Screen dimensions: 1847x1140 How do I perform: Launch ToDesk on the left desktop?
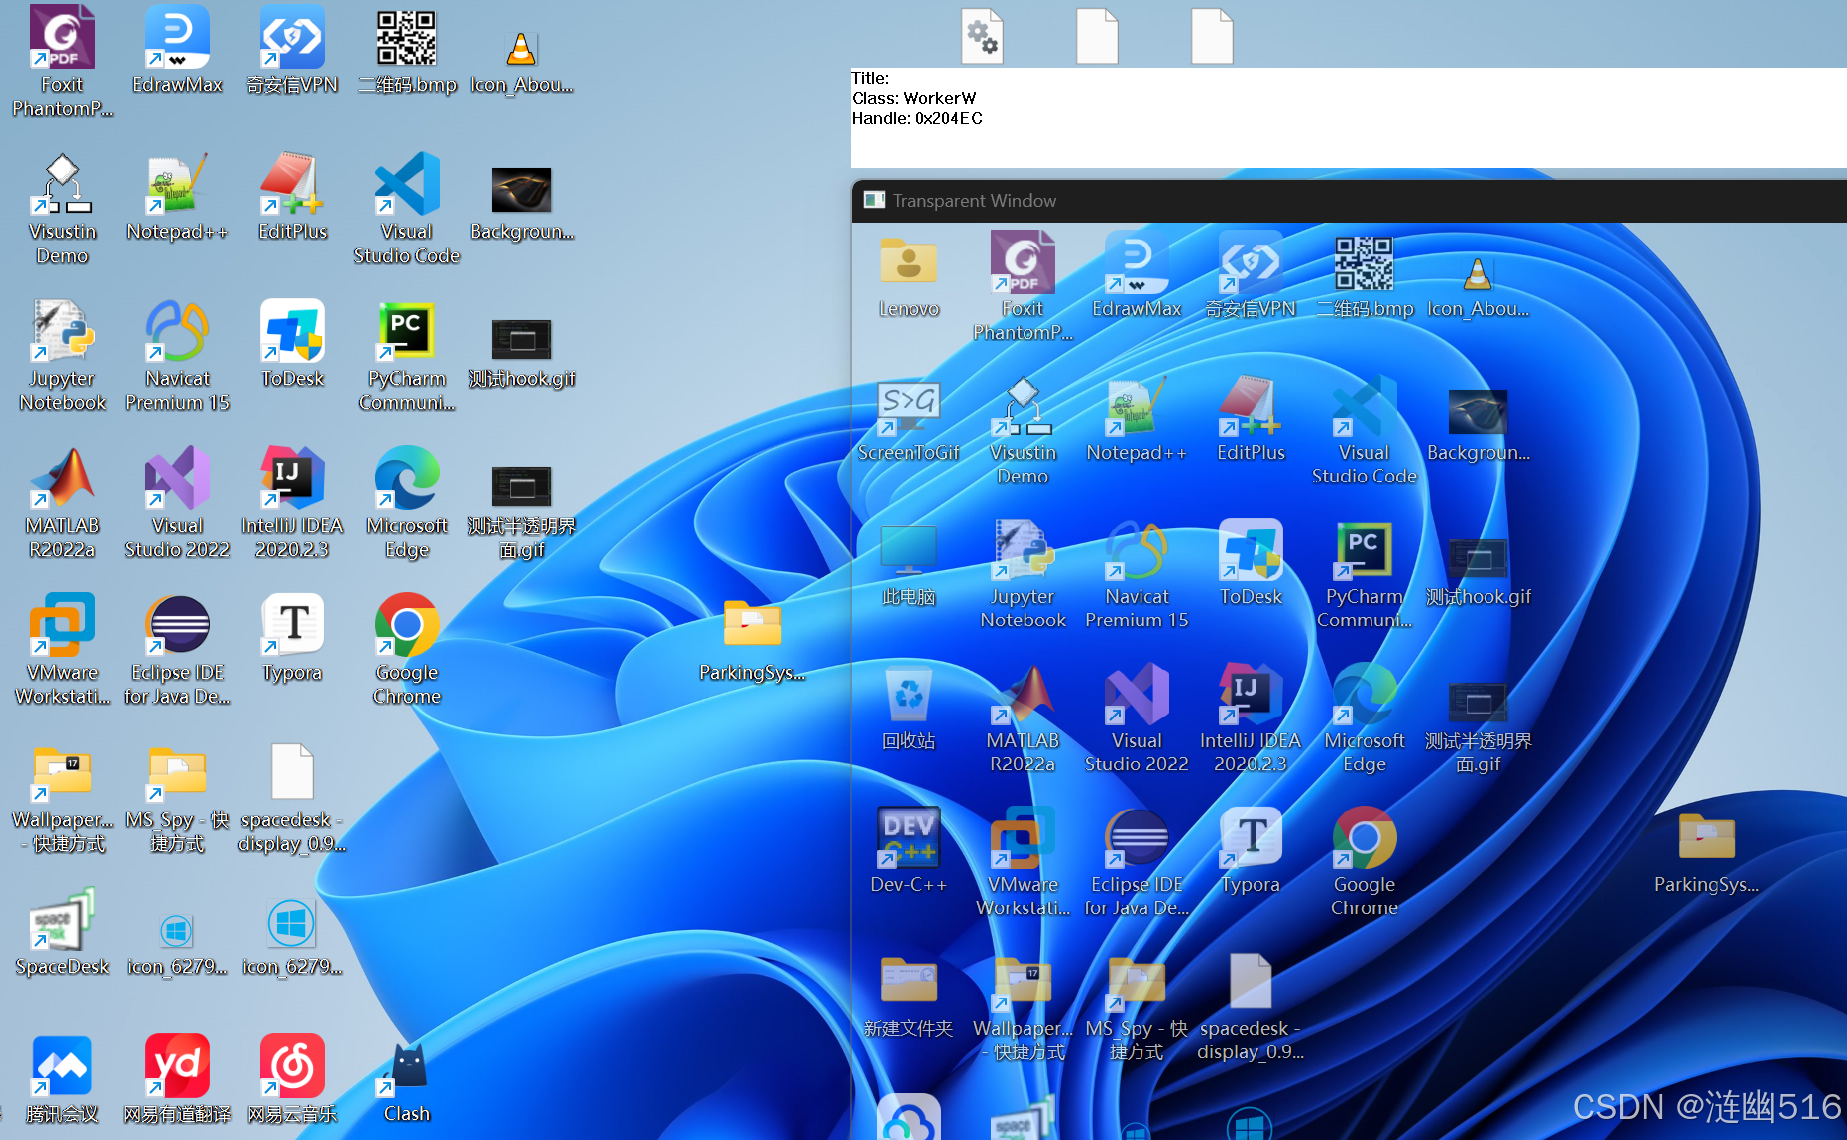[x=292, y=344]
